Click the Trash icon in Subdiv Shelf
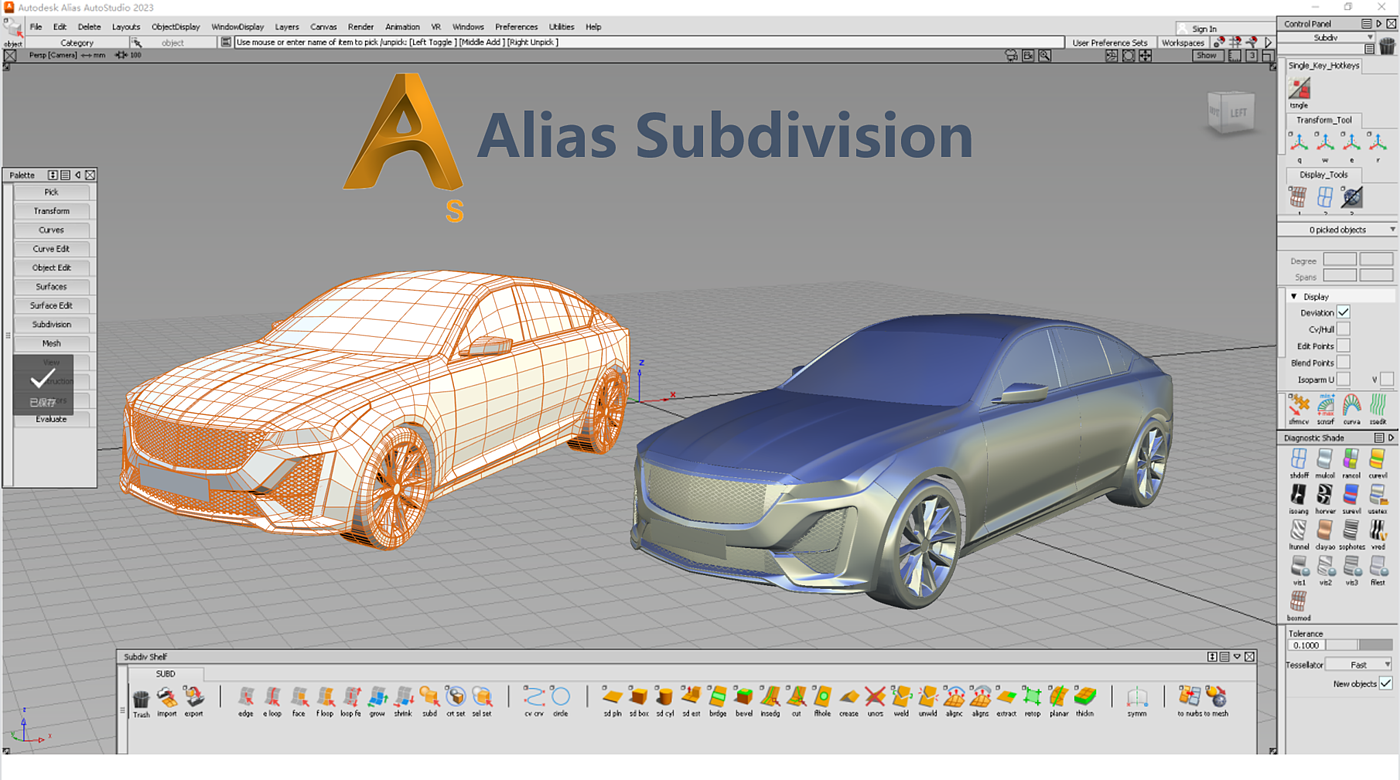This screenshot has width=1400, height=780. (141, 698)
